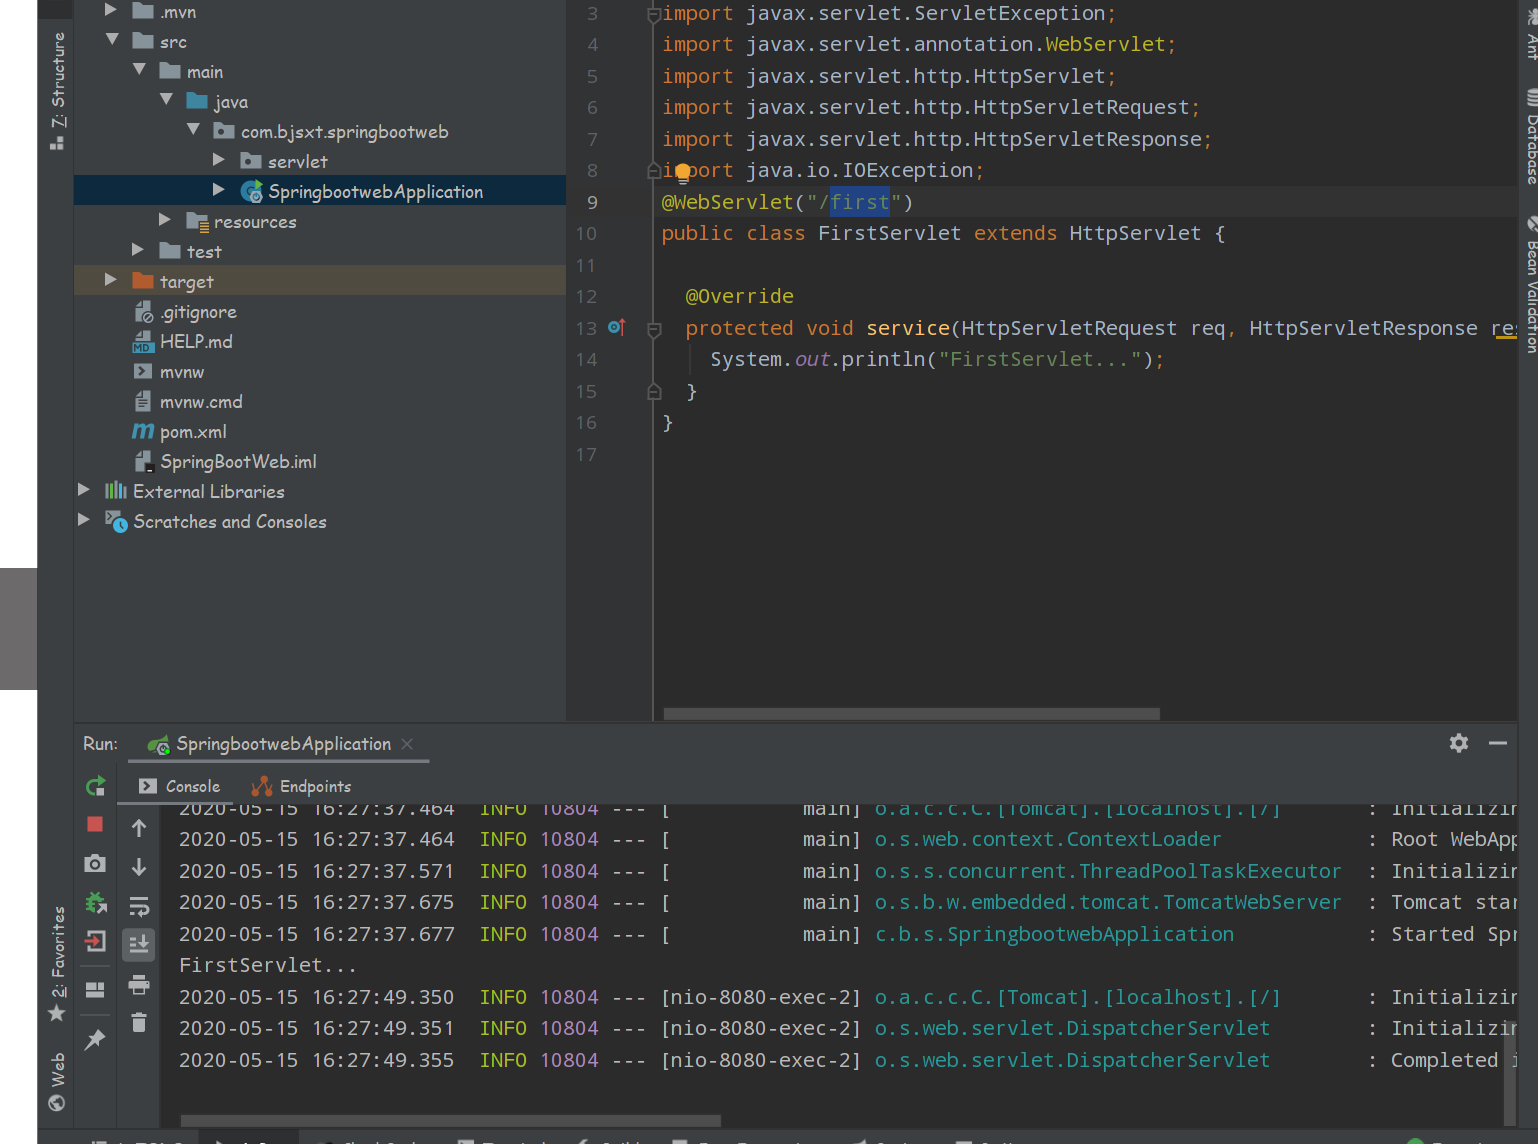Expand External Libraries
The height and width of the screenshot is (1144, 1538).
click(84, 490)
